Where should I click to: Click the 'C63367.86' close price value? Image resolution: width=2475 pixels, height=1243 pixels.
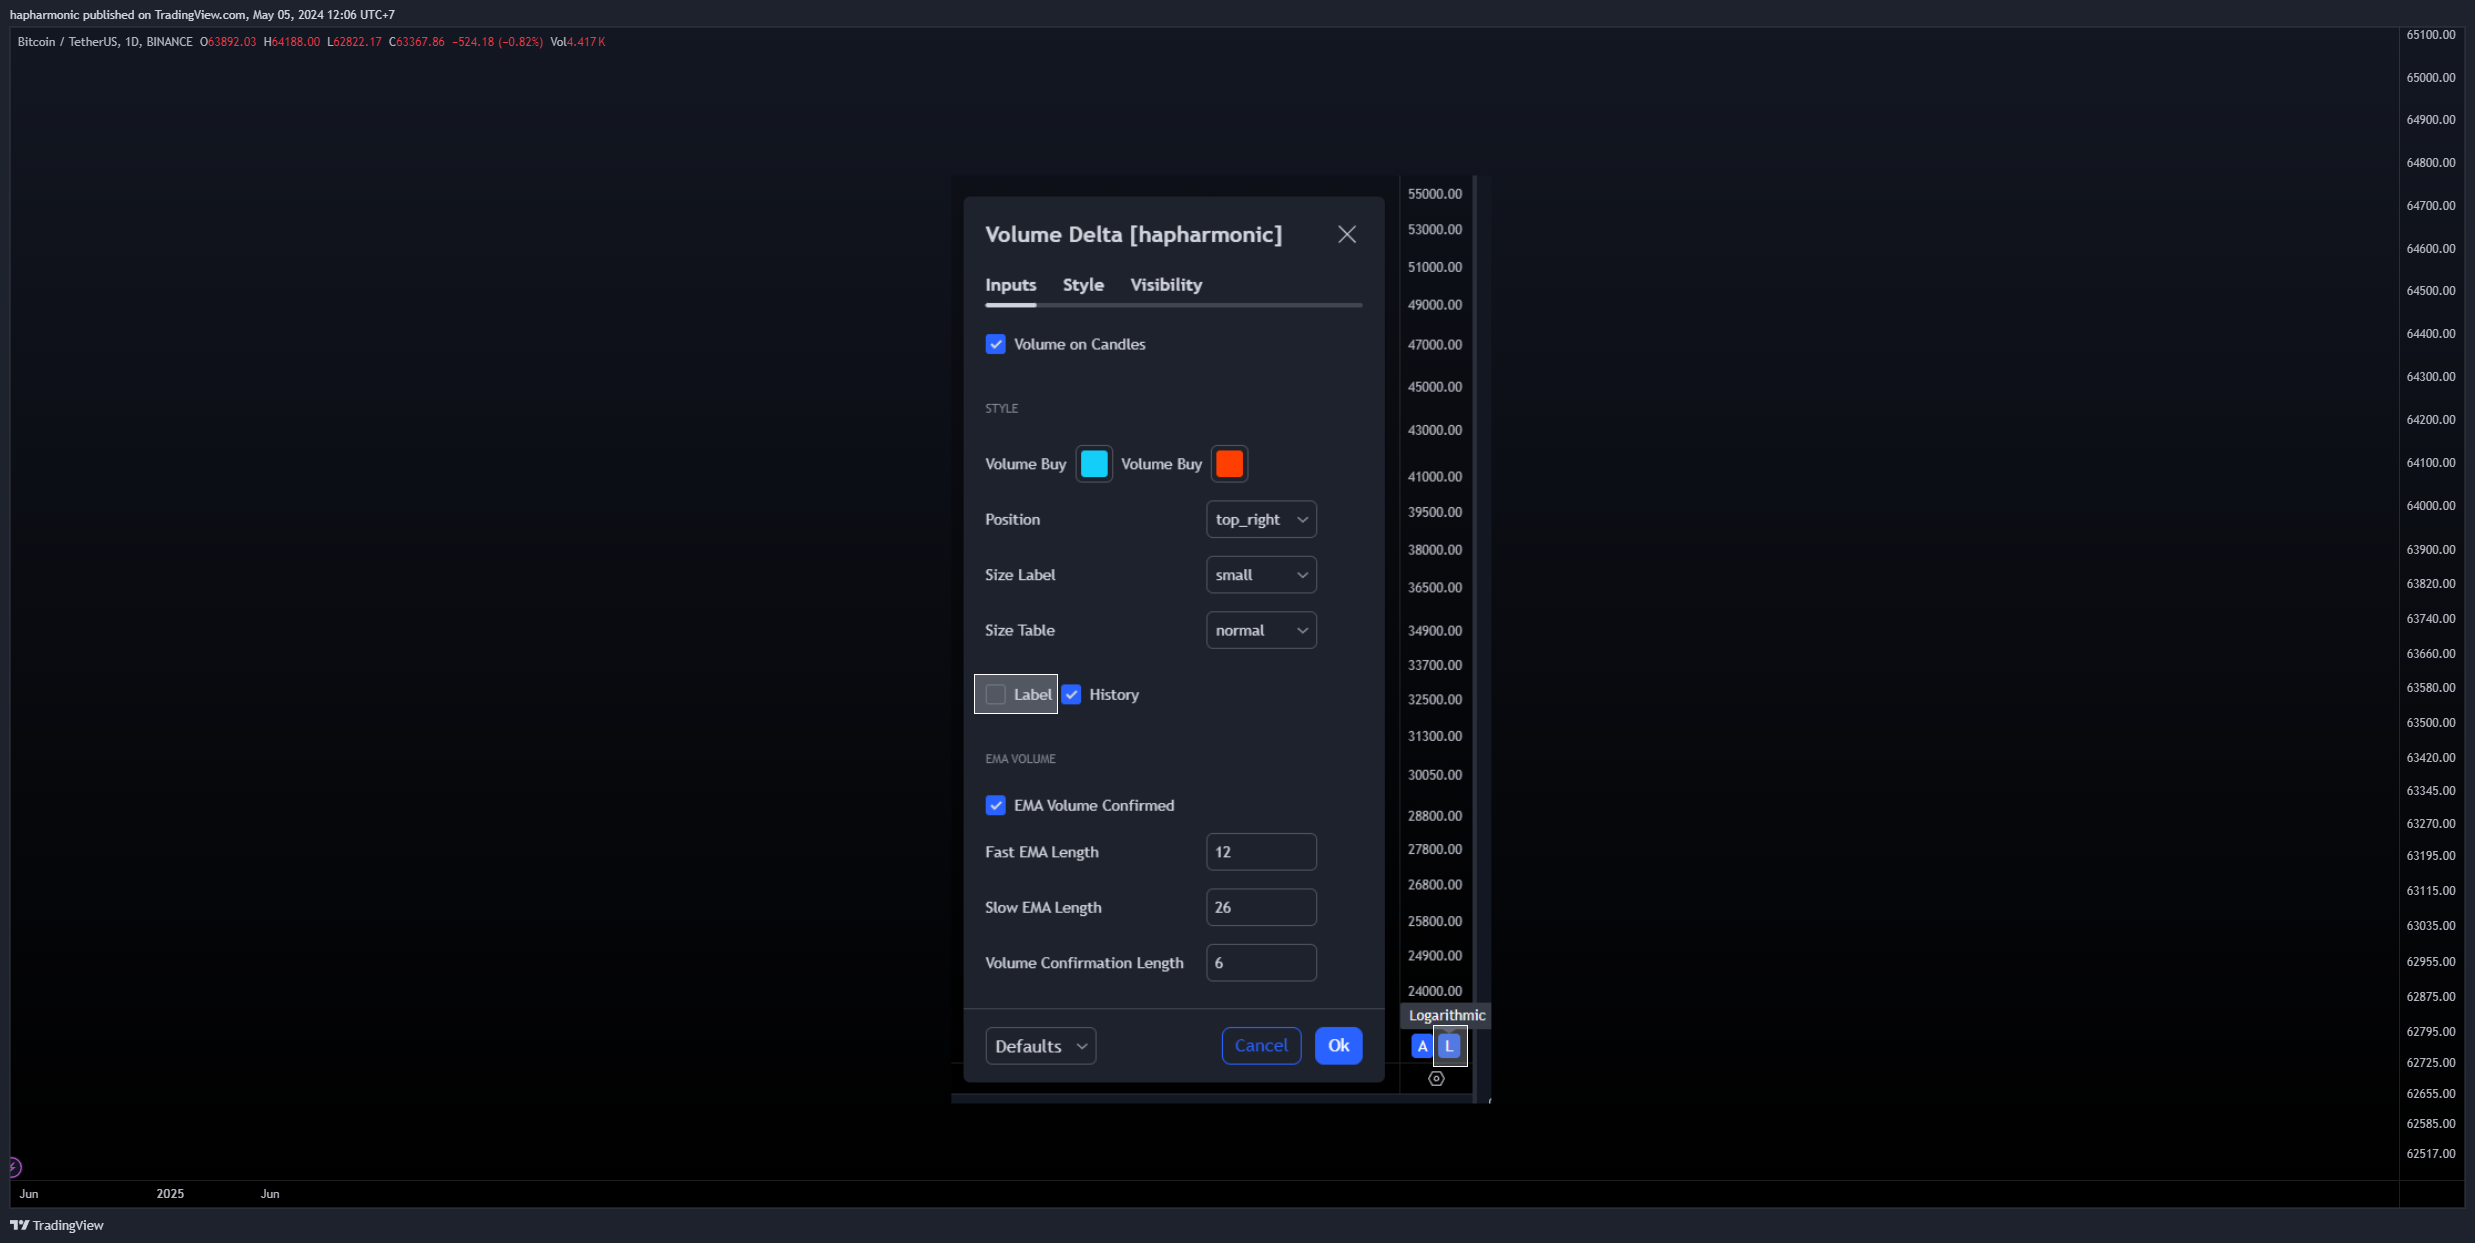[x=416, y=42]
